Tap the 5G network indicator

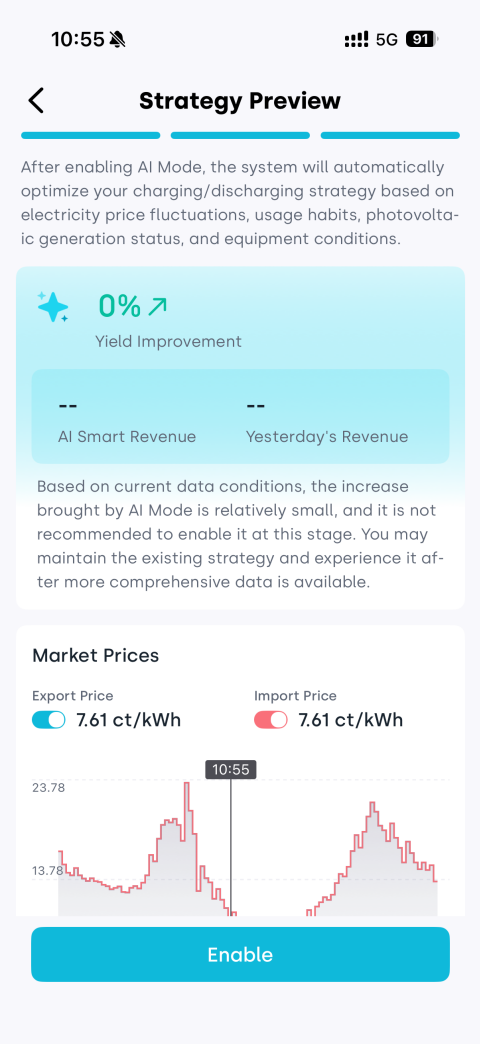387,40
